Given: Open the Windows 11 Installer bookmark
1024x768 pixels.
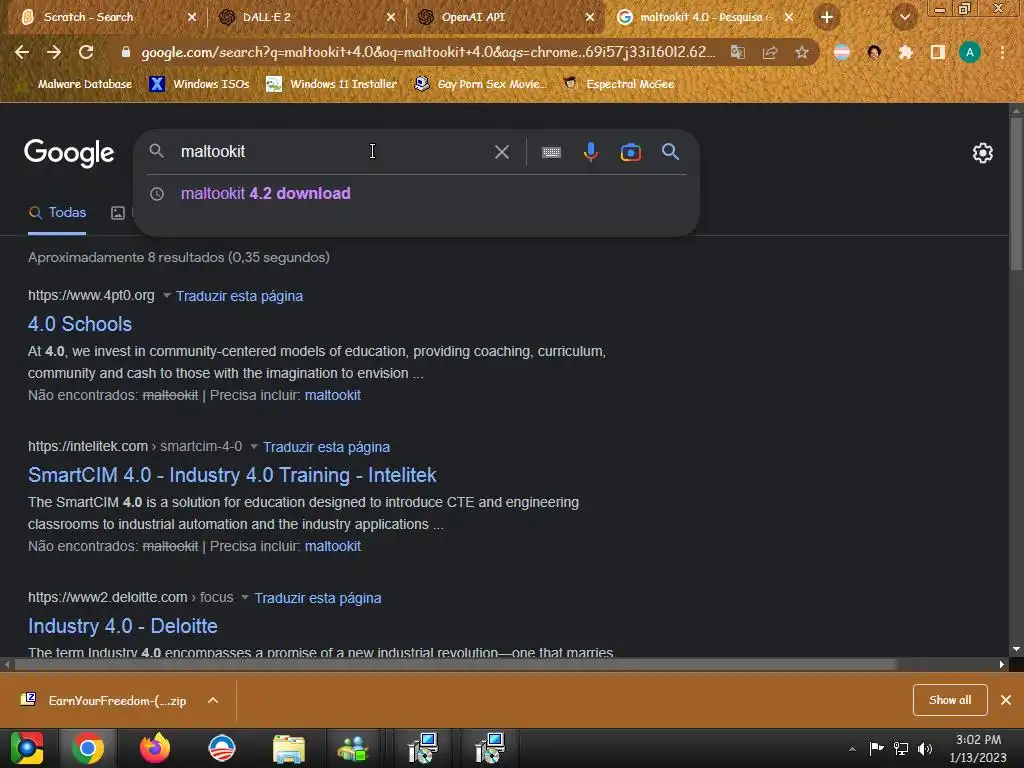Looking at the screenshot, I should tap(332, 84).
